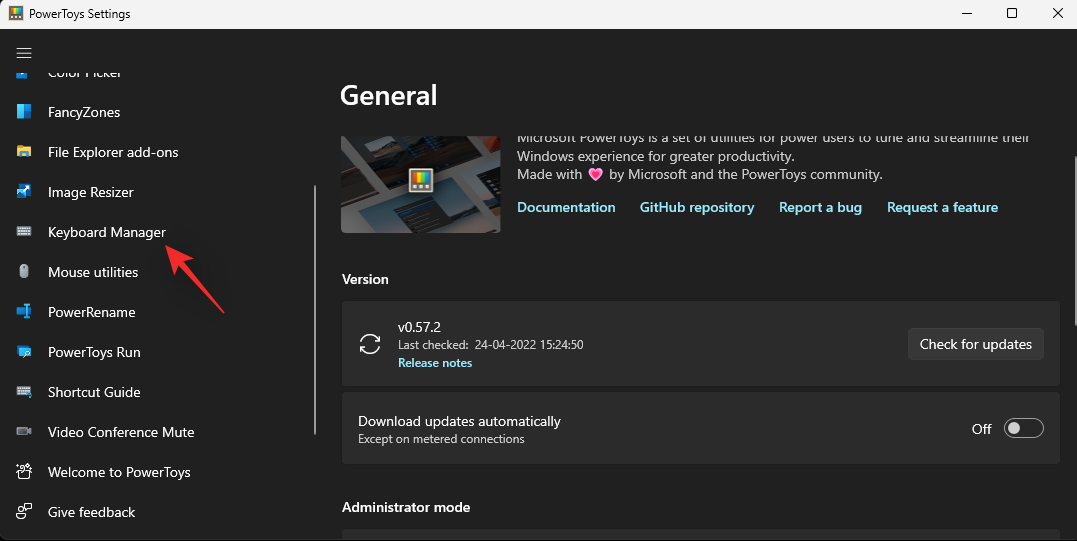
Task: View the Release notes link
Action: [435, 363]
